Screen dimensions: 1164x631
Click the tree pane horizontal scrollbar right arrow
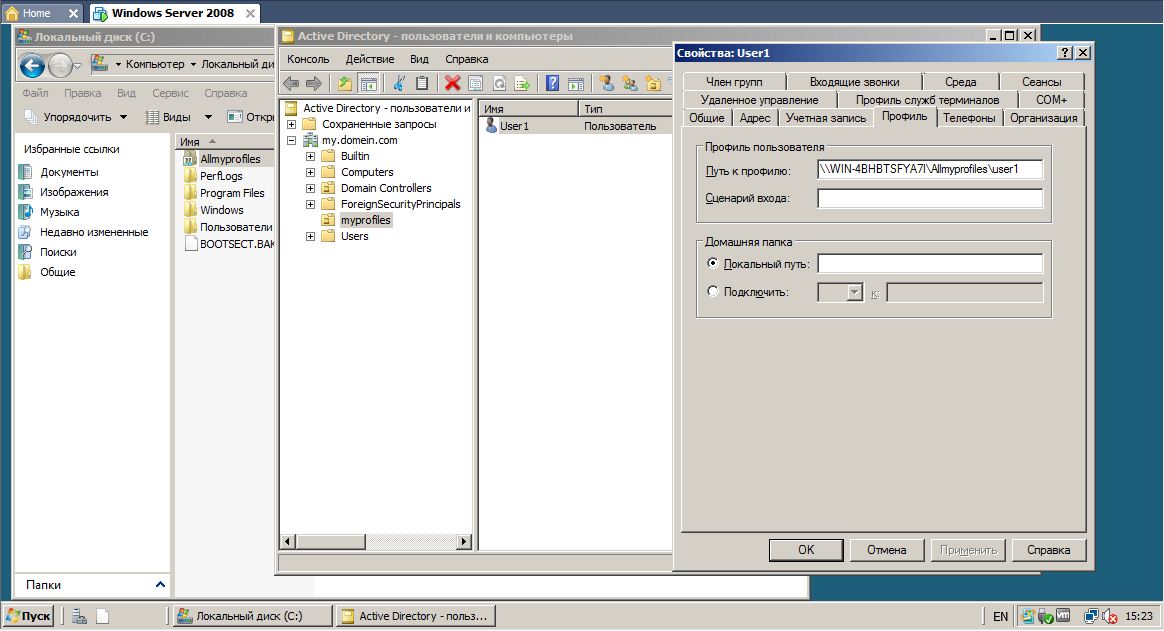coord(464,542)
